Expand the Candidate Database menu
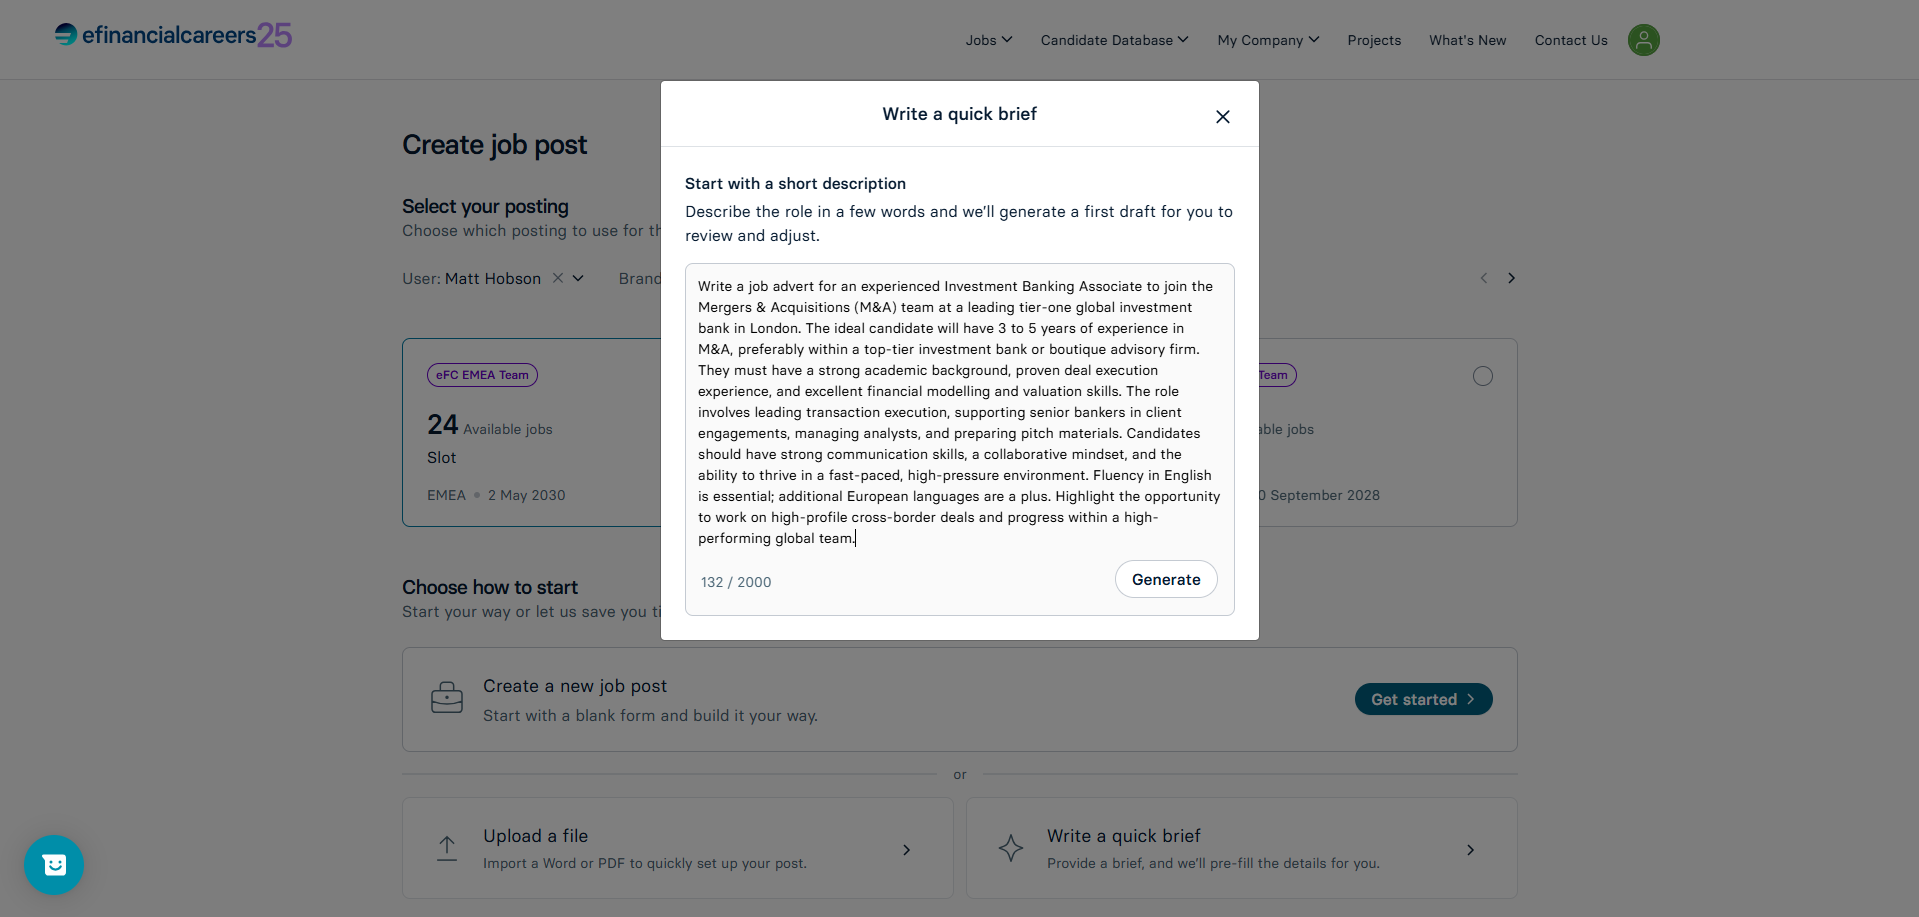1919x917 pixels. [x=1114, y=40]
